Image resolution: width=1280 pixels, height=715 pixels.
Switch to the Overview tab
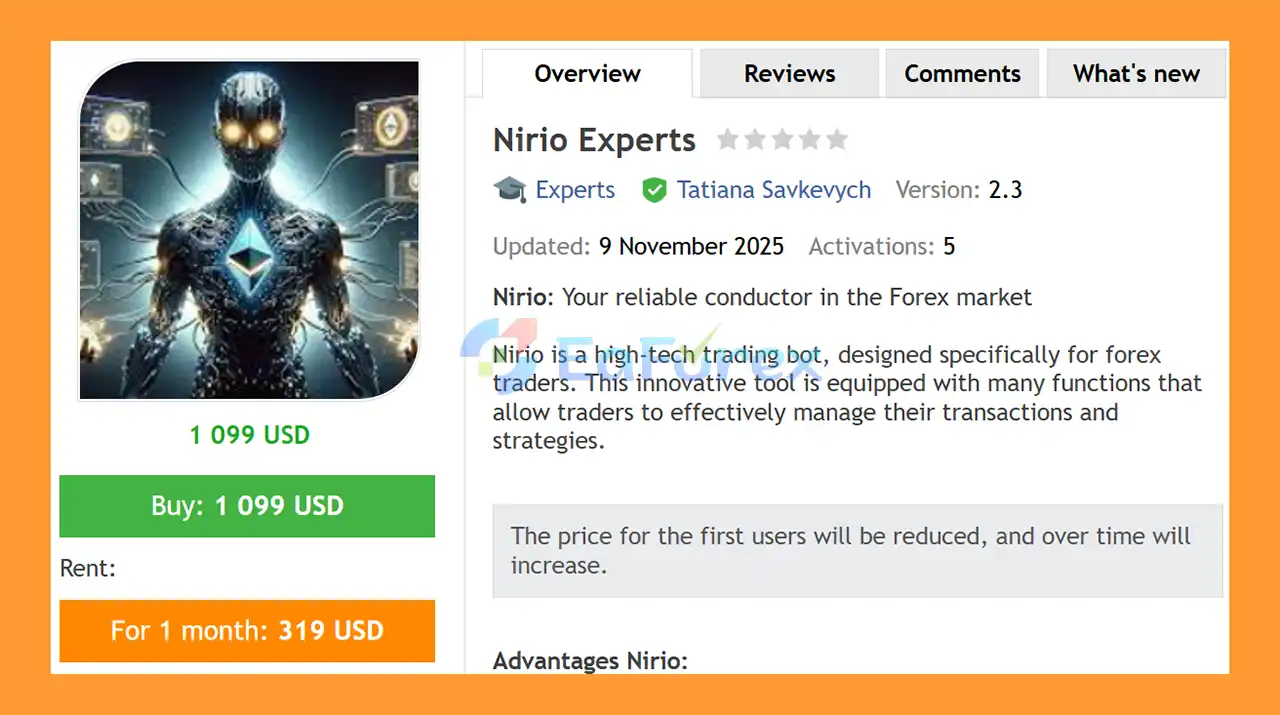tap(587, 74)
